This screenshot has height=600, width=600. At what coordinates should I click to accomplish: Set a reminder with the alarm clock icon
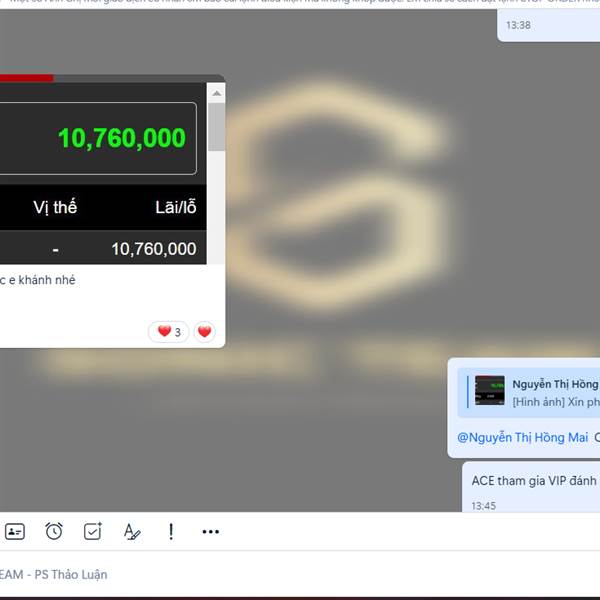[54, 531]
